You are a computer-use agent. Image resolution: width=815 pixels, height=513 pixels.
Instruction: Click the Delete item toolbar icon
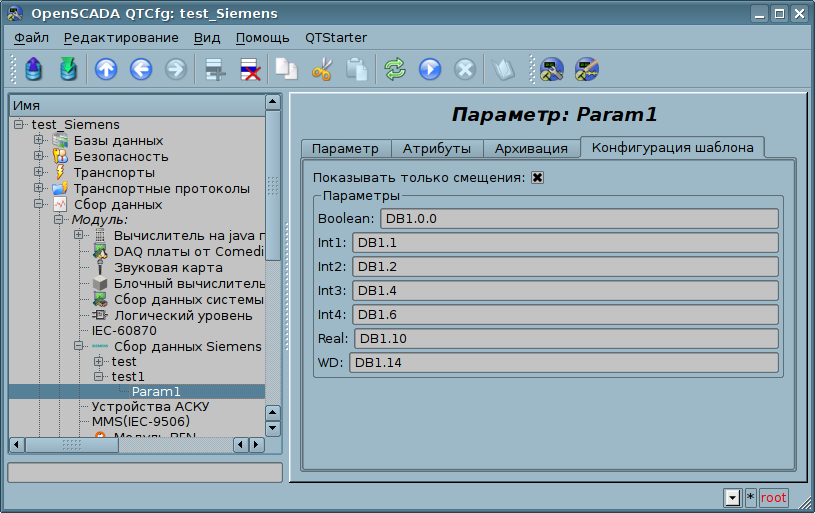pos(249,69)
